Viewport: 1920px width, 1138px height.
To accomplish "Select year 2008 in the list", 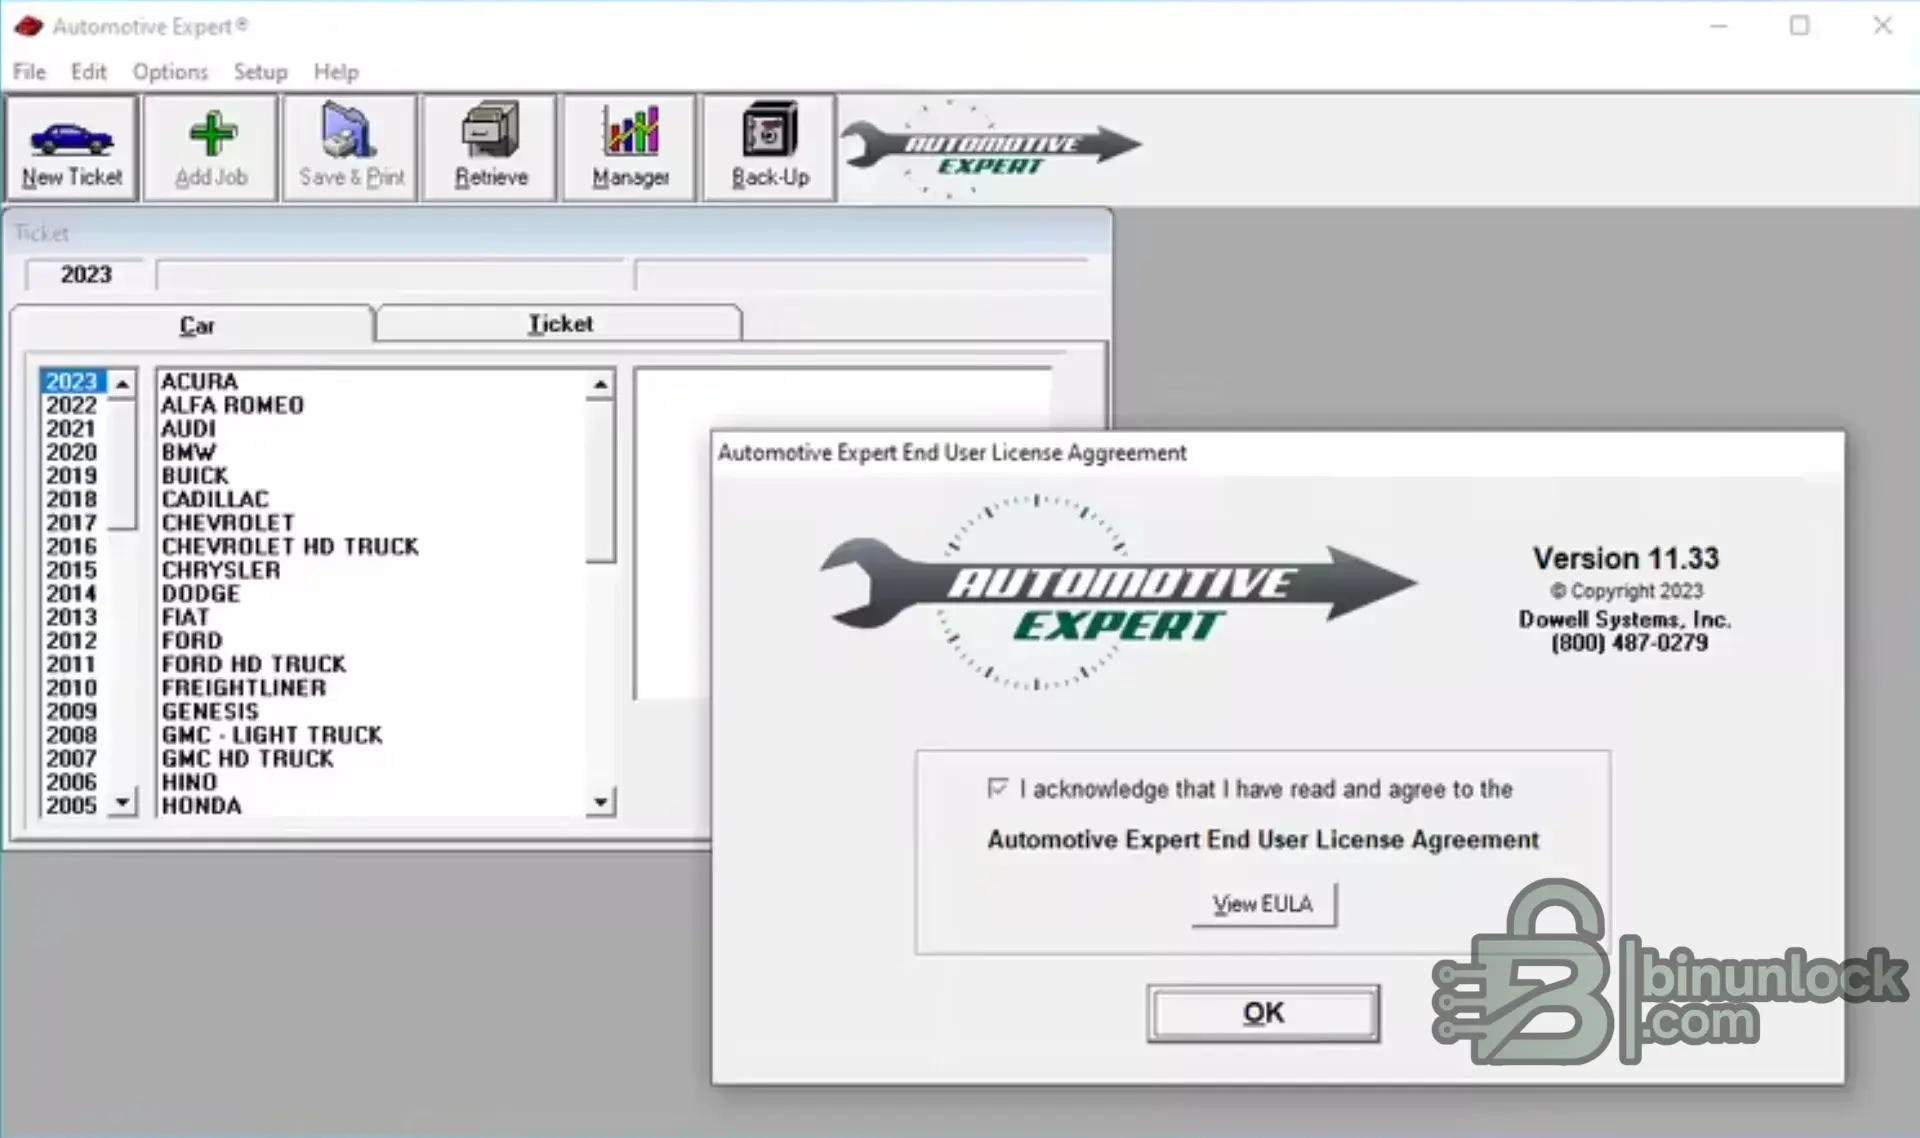I will (72, 735).
